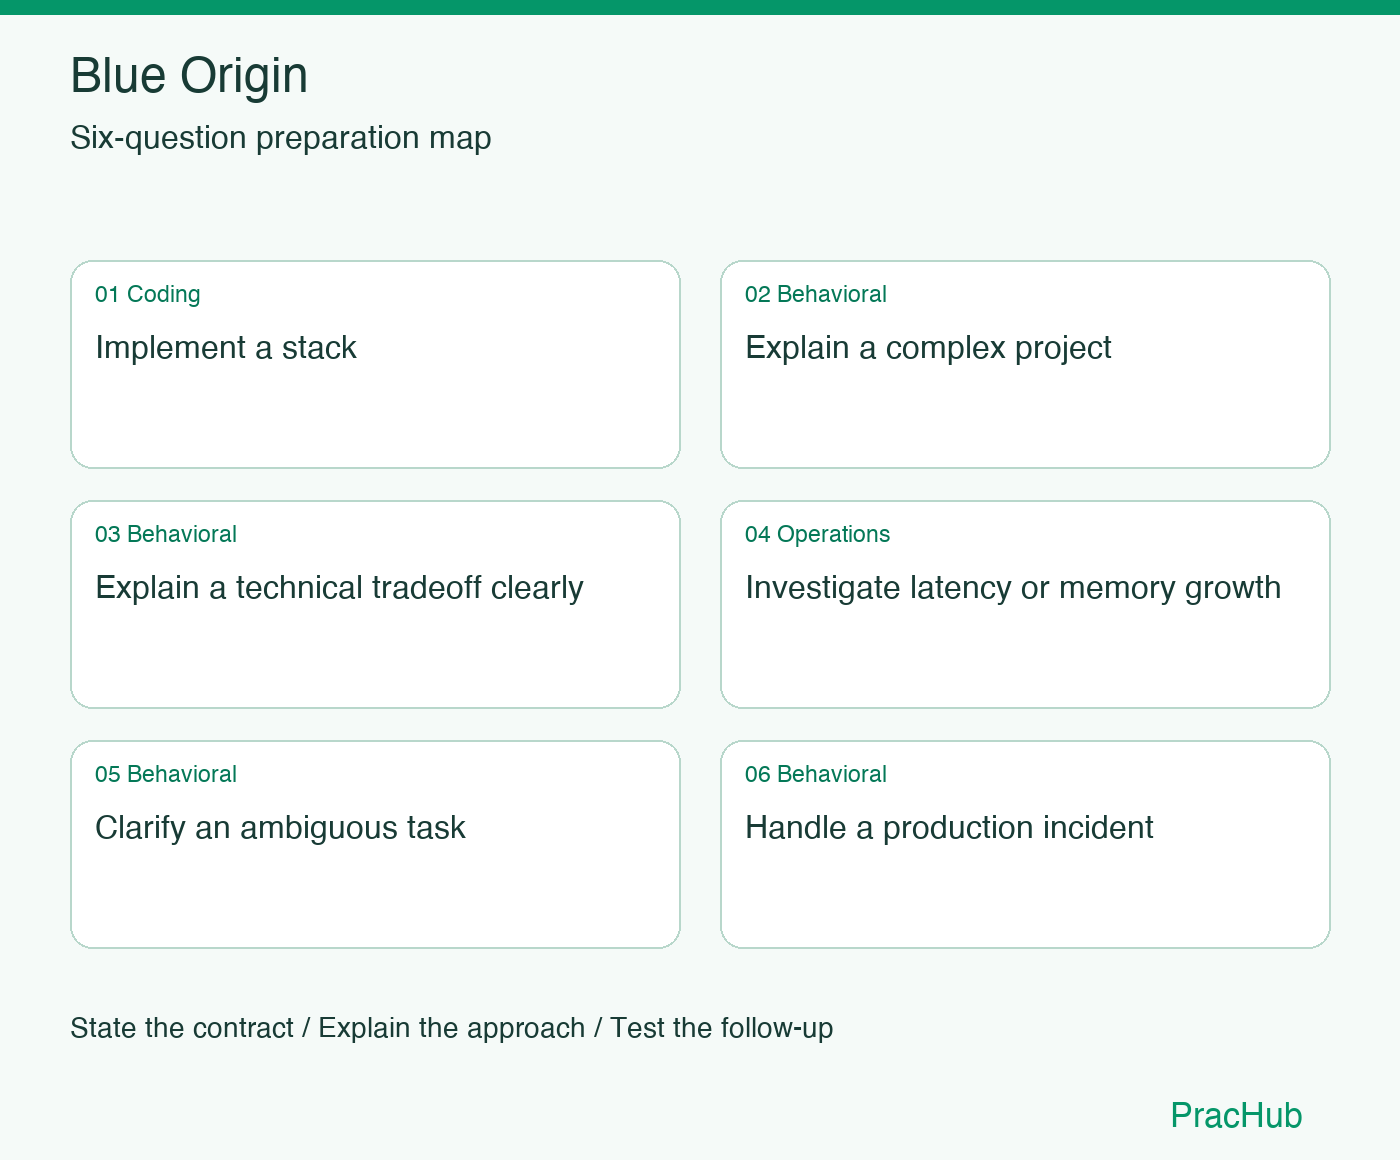Viewport: 1400px width, 1160px height.
Task: Click the Six-question preparation map subtitle
Action: tap(281, 138)
